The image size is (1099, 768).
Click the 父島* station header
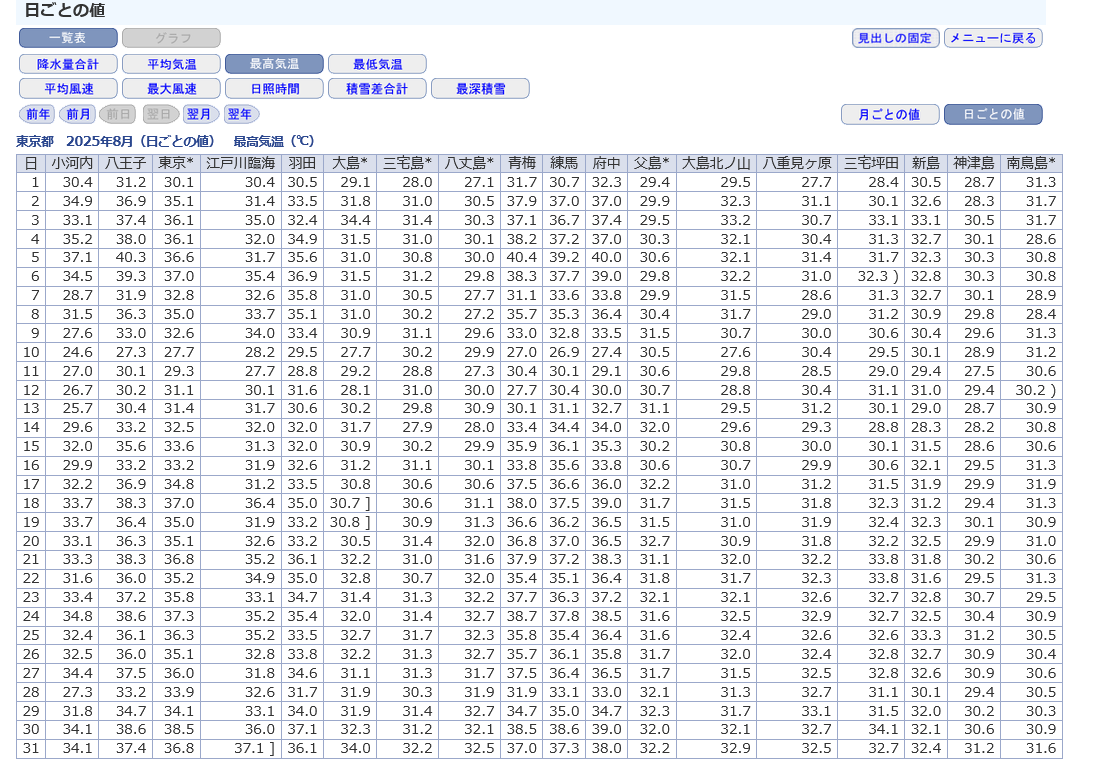[x=651, y=163]
